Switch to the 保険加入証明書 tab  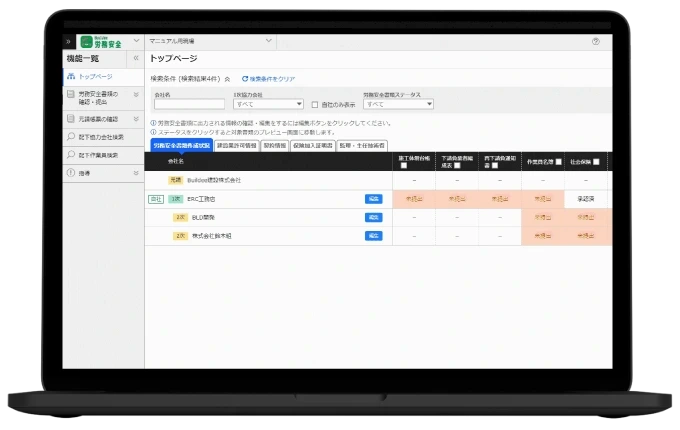(x=312, y=146)
